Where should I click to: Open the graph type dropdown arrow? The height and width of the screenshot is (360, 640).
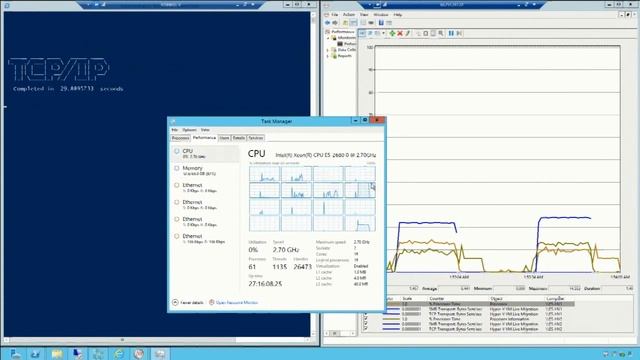[x=383, y=33]
